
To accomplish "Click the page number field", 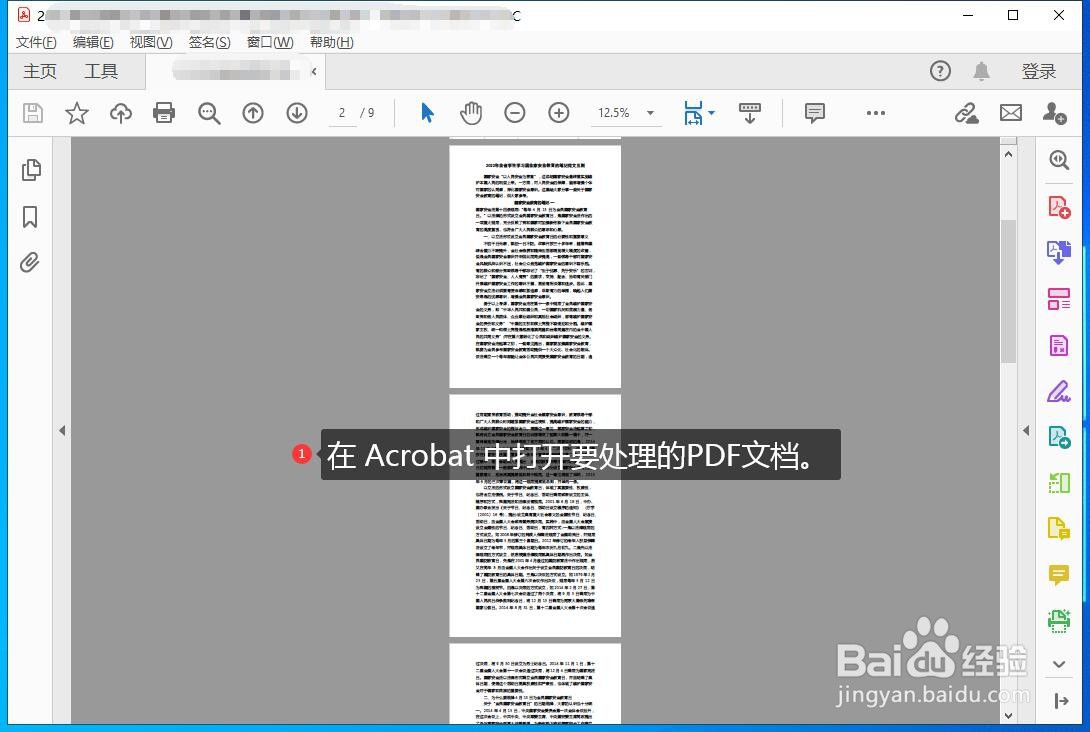I will coord(342,113).
